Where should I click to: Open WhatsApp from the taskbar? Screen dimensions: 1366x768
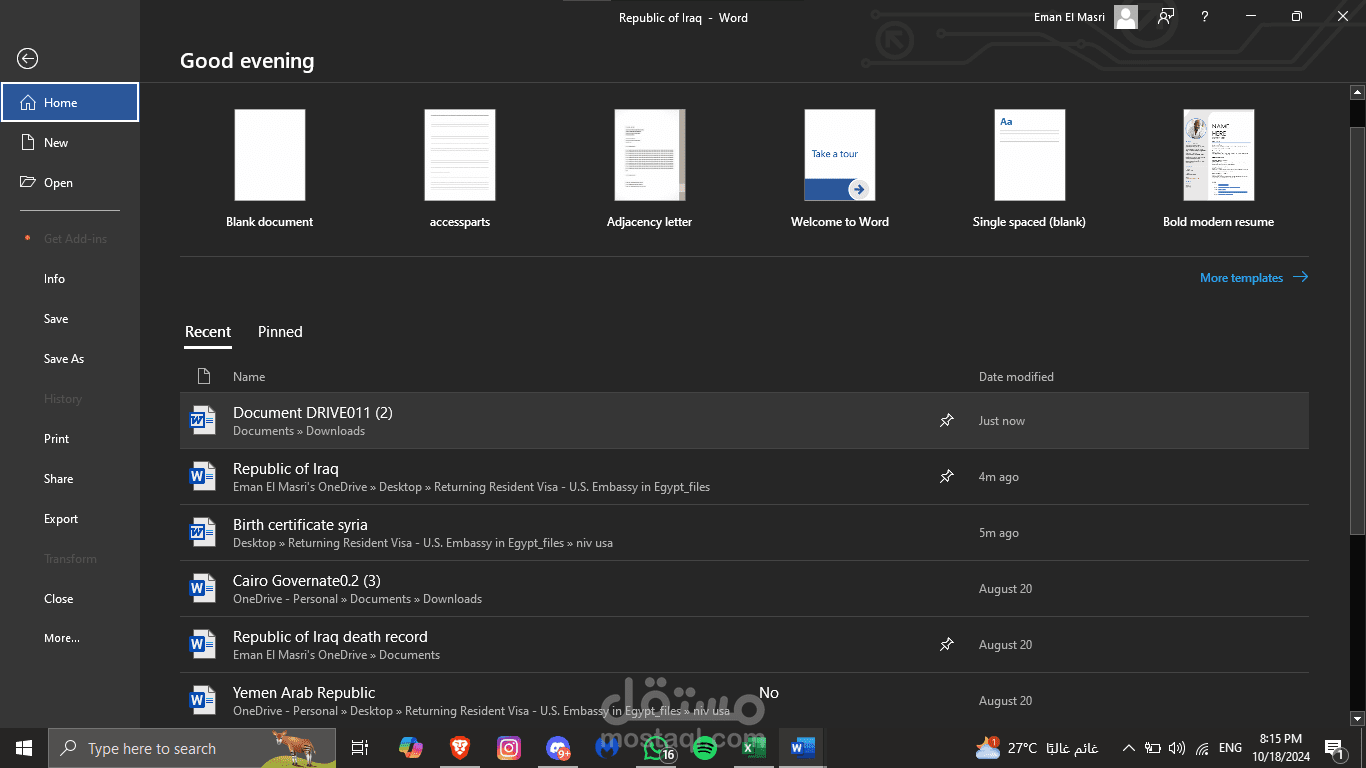tap(656, 747)
